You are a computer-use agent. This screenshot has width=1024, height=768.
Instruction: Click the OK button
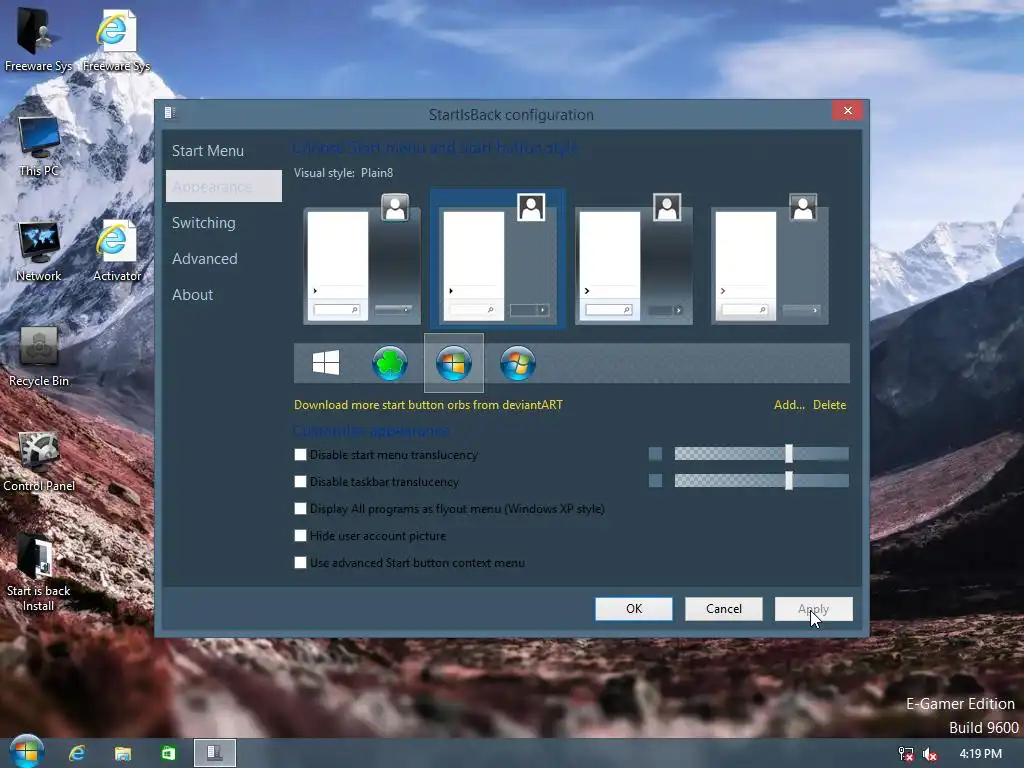click(x=633, y=609)
